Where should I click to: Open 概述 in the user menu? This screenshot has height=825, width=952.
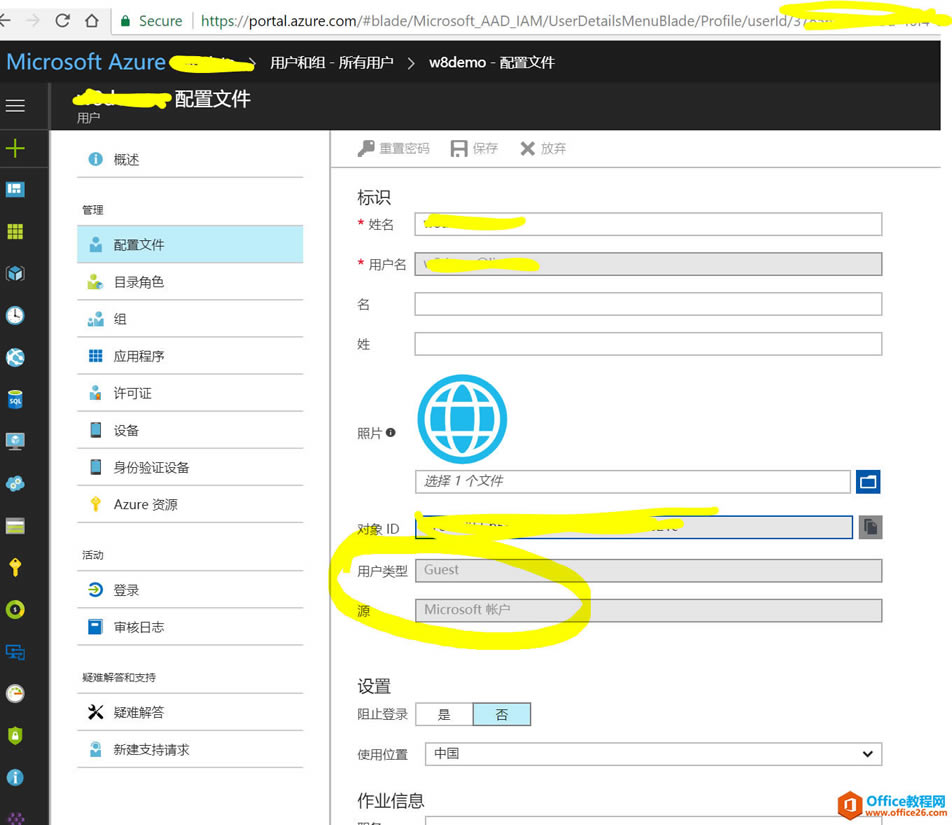point(190,160)
